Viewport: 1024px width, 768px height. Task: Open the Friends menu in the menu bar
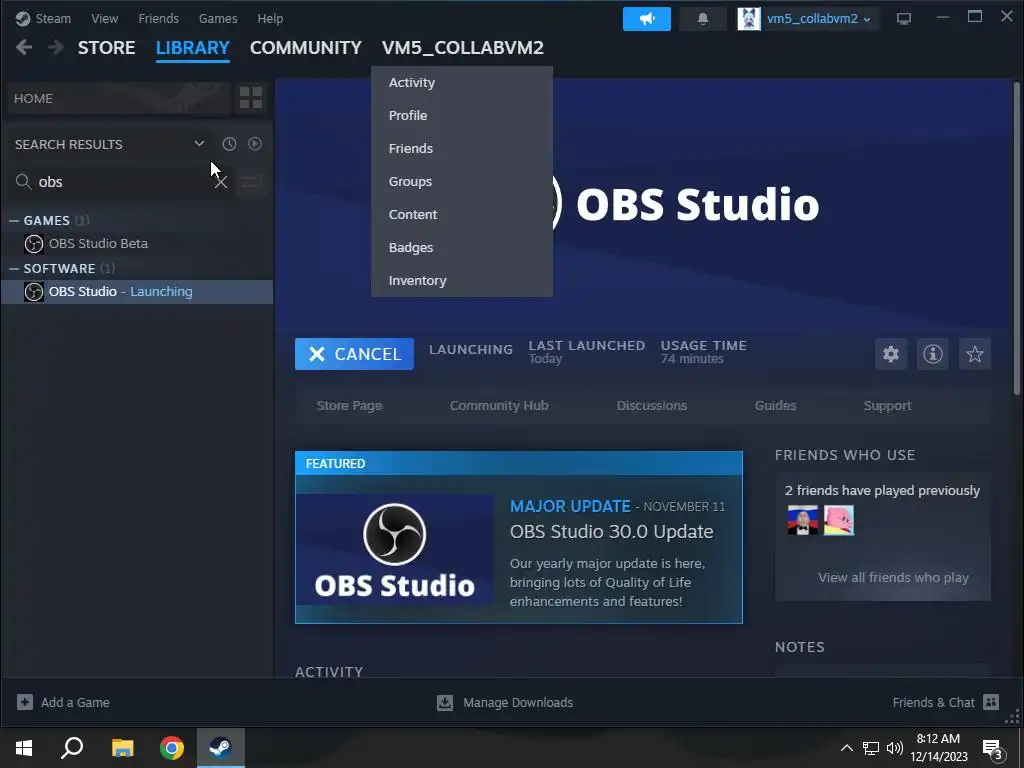pyautogui.click(x=158, y=18)
